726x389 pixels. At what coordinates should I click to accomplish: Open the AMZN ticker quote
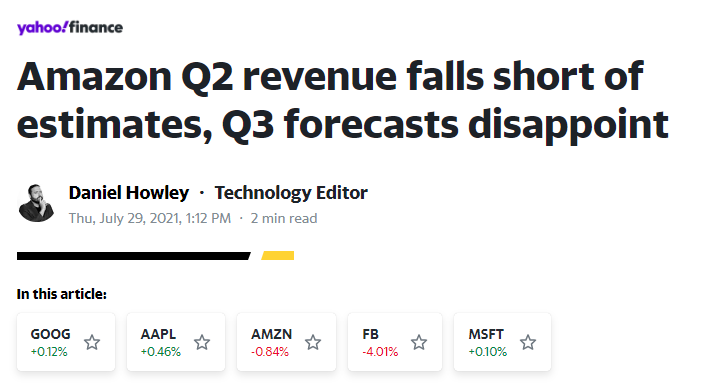coord(272,334)
